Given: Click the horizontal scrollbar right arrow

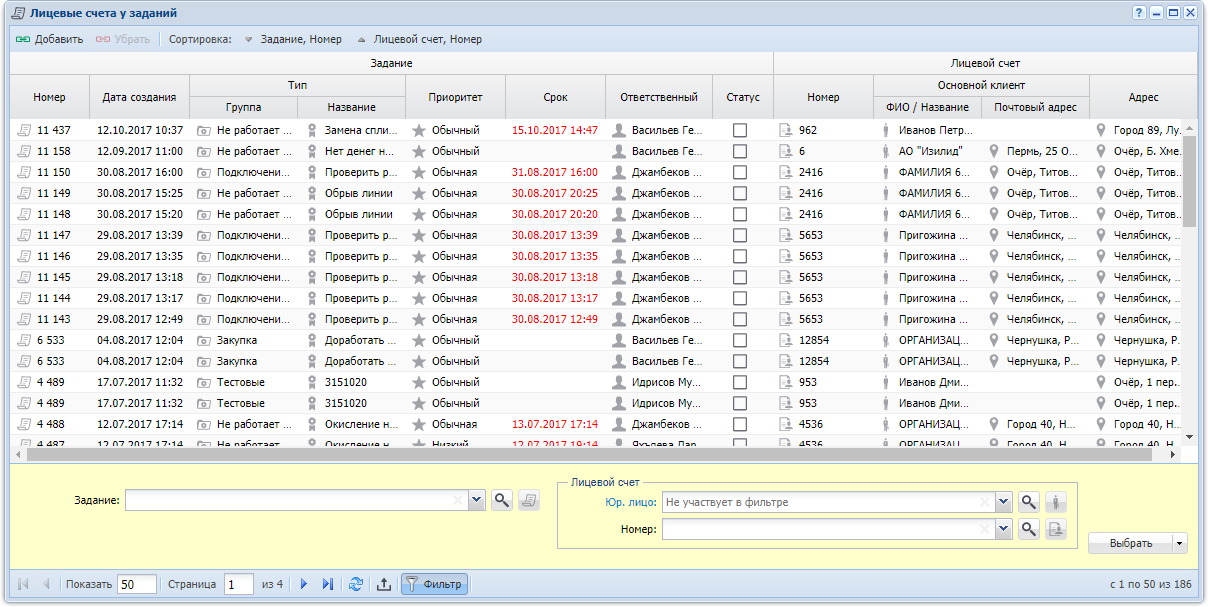Looking at the screenshot, I should [1175, 454].
